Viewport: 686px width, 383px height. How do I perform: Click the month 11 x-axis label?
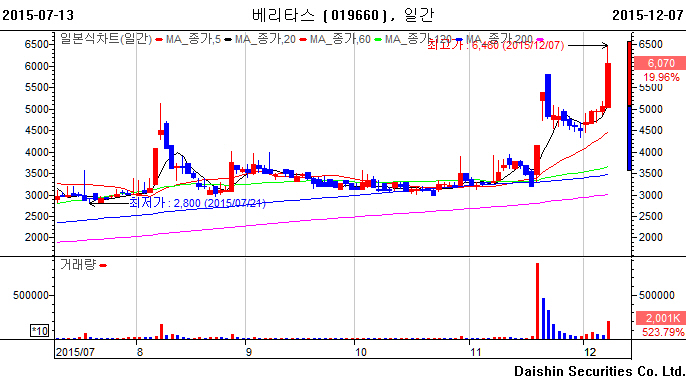pos(475,352)
